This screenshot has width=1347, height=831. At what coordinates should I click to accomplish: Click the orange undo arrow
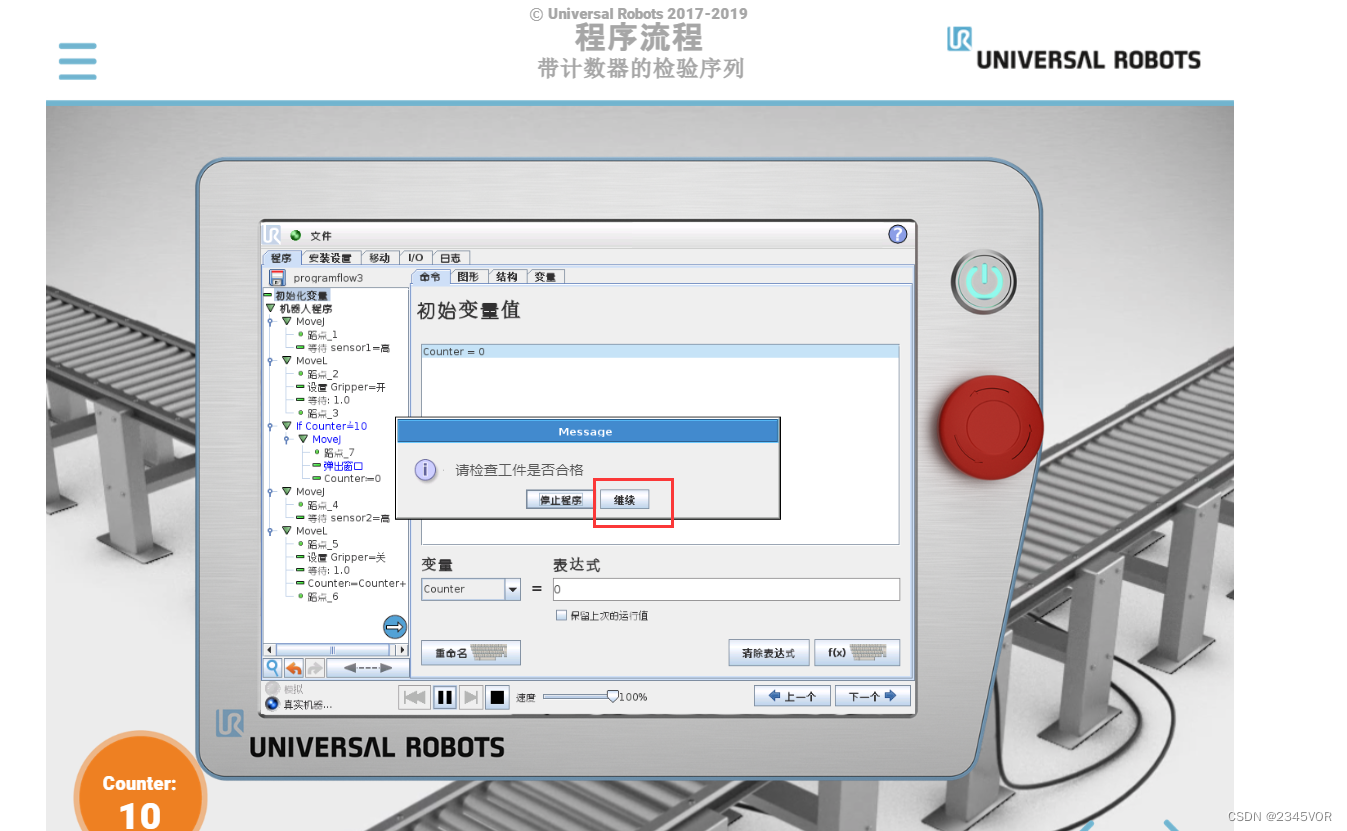(x=293, y=667)
